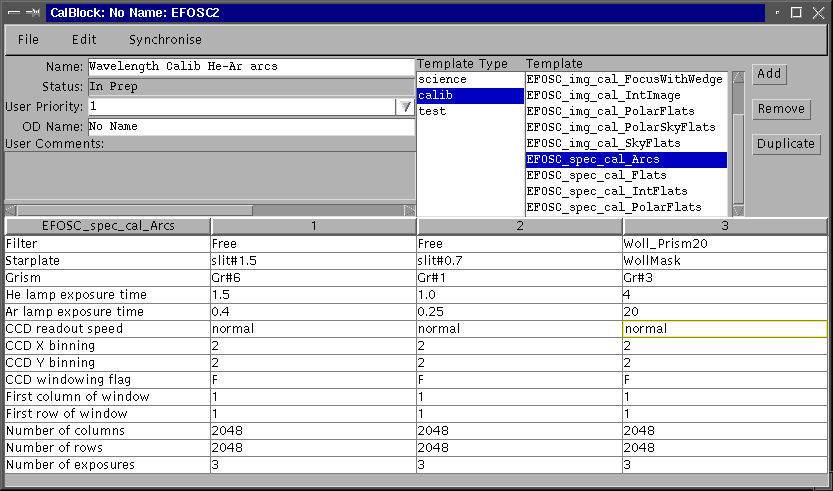Click template list scrollbar up arrow
The height and width of the screenshot is (491, 833).
(x=738, y=78)
